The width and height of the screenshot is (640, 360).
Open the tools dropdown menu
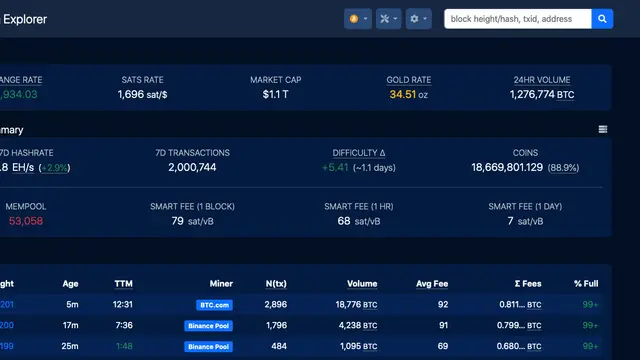click(388, 19)
